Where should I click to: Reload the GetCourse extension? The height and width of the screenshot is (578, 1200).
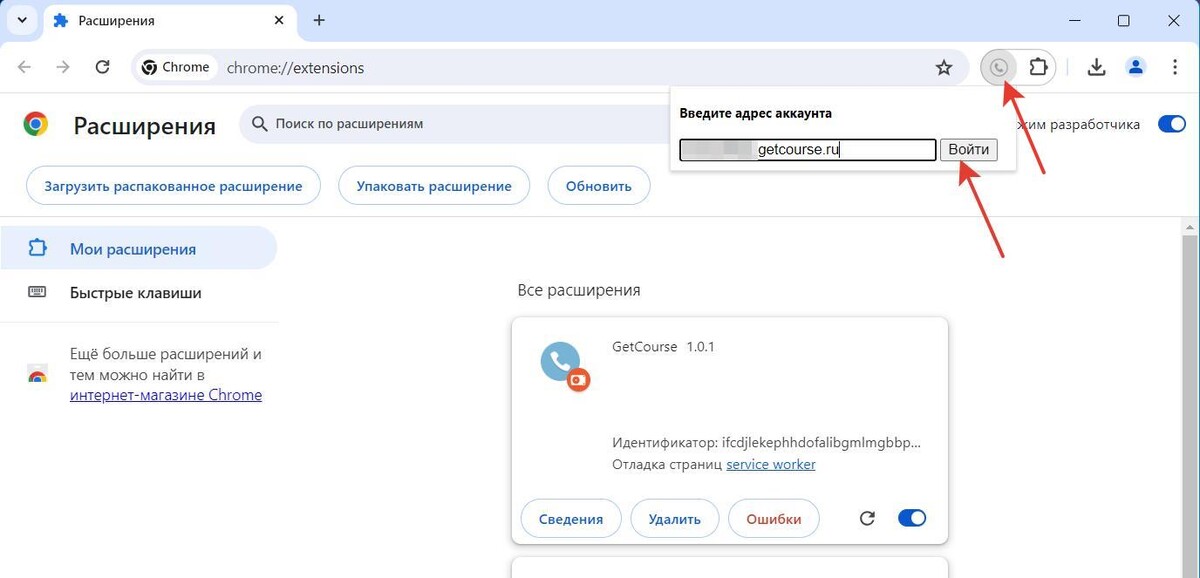pyautogui.click(x=867, y=518)
